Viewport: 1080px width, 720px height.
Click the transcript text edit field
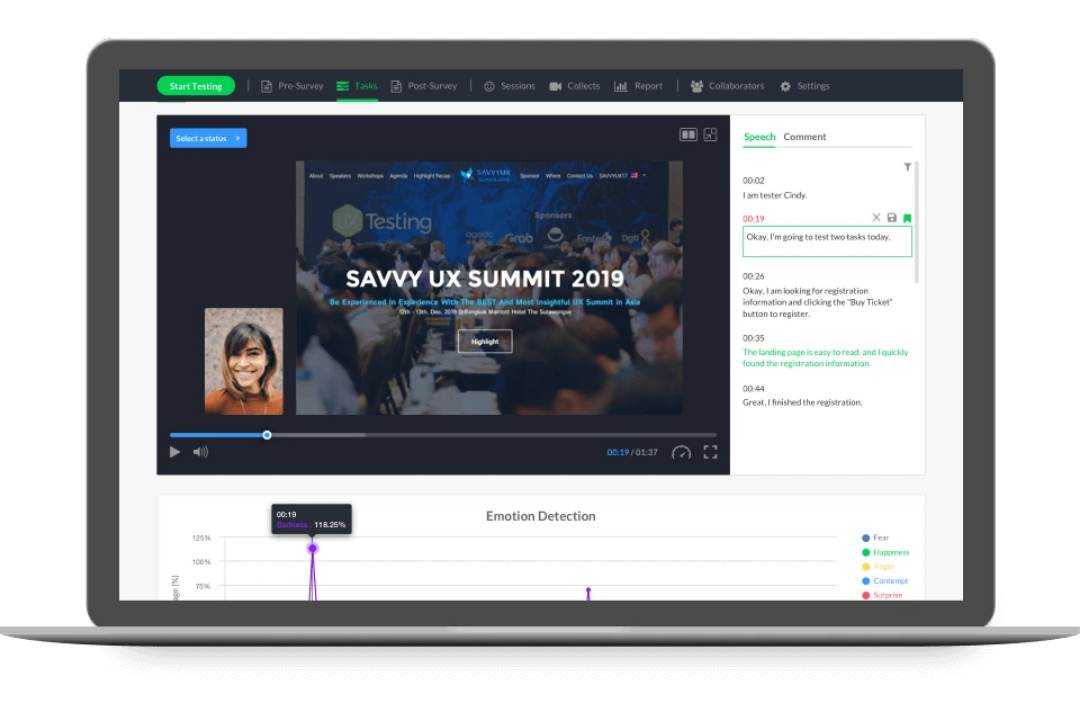(827, 242)
